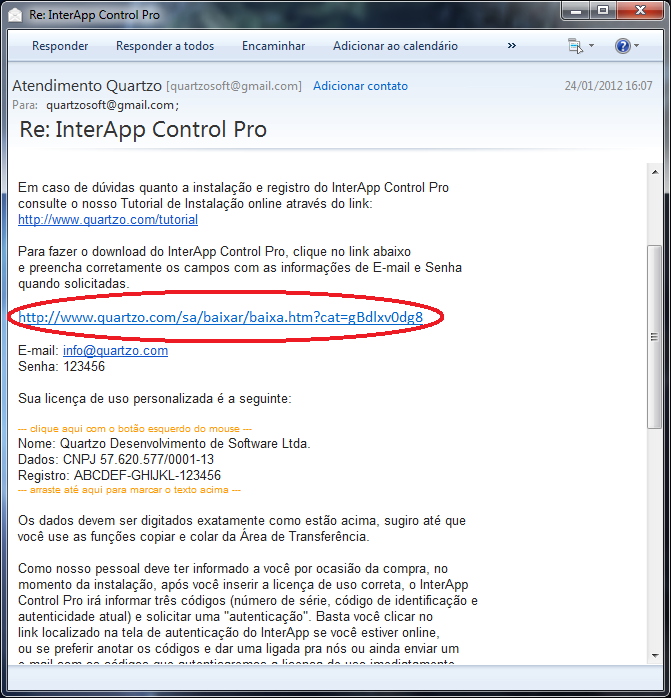Select Responder a todos

(x=165, y=46)
